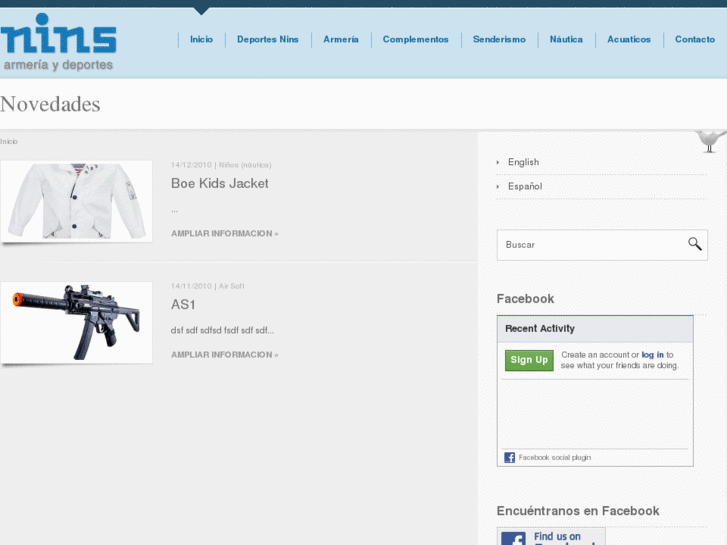Click the Encuéntranos en Facebook heading

[x=578, y=511]
